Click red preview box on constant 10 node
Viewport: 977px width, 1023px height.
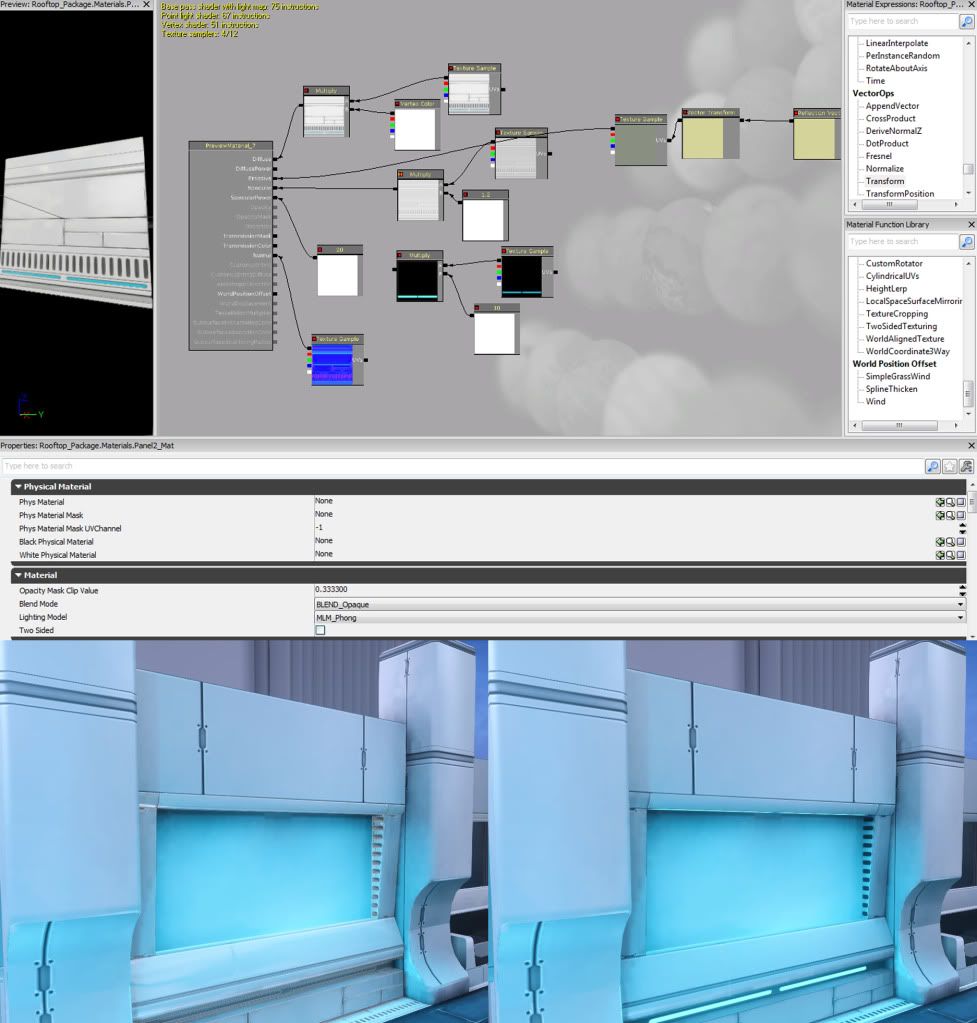pyautogui.click(x=477, y=308)
